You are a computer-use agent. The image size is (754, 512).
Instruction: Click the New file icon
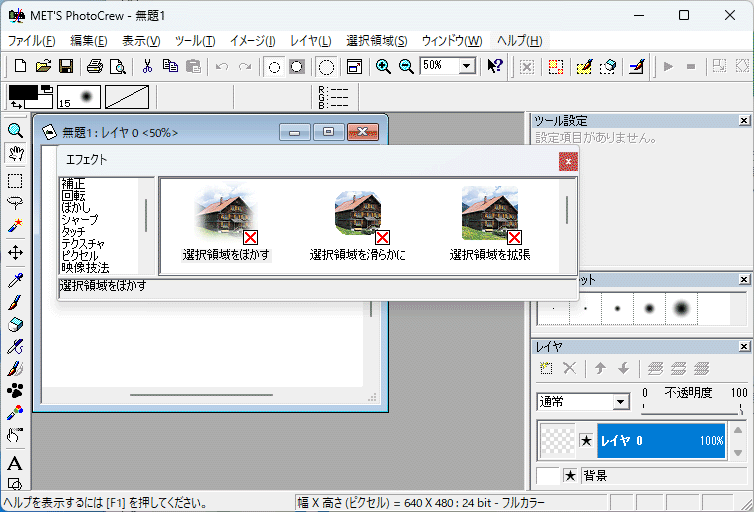[20, 66]
